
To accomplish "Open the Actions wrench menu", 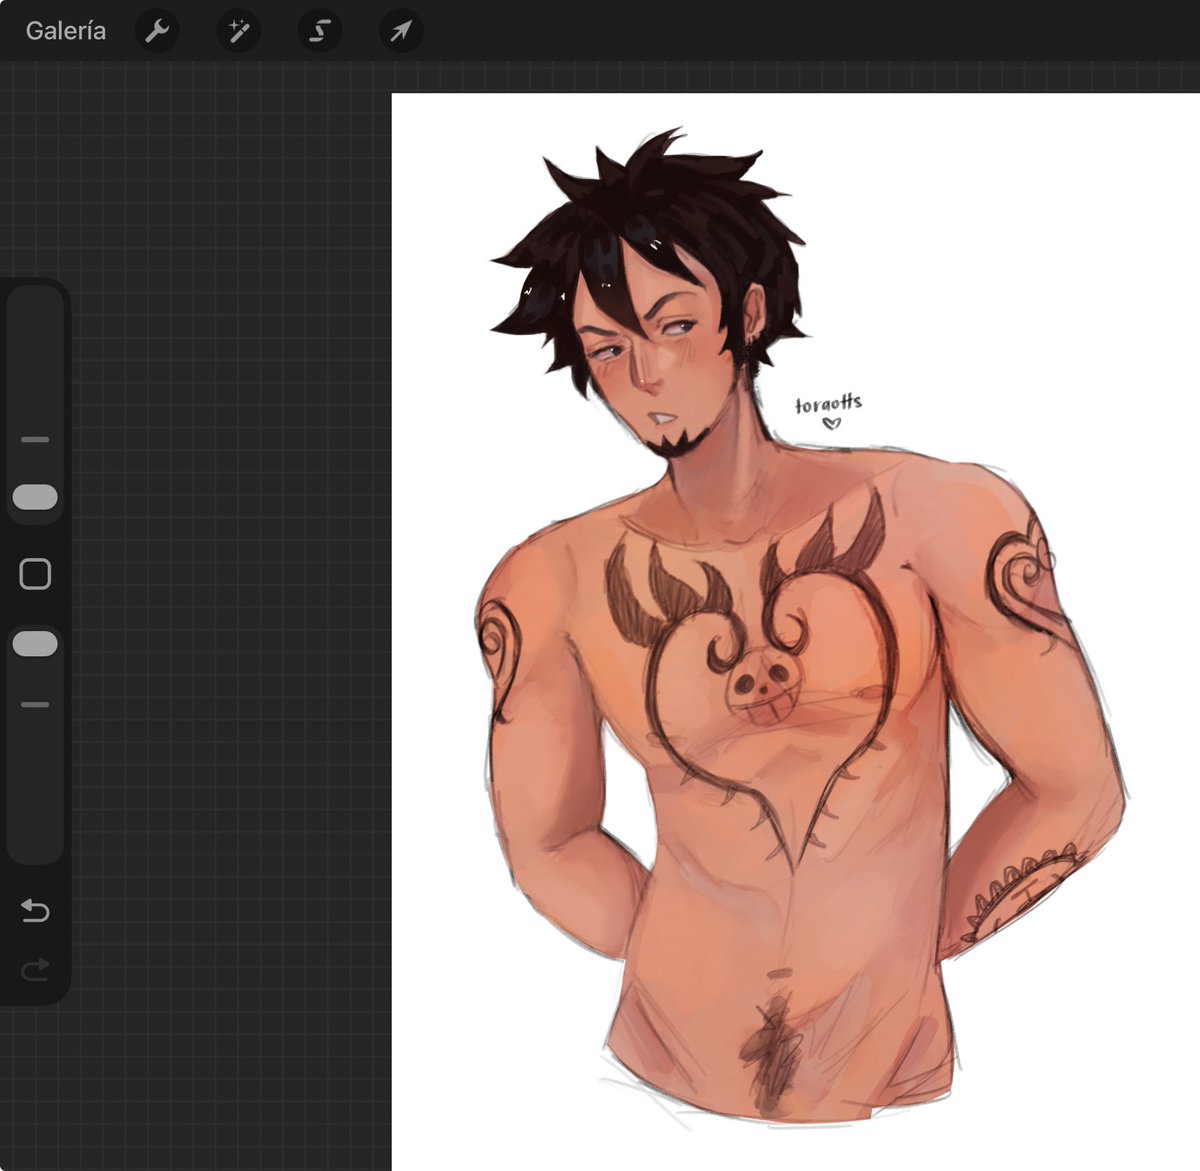I will [157, 31].
